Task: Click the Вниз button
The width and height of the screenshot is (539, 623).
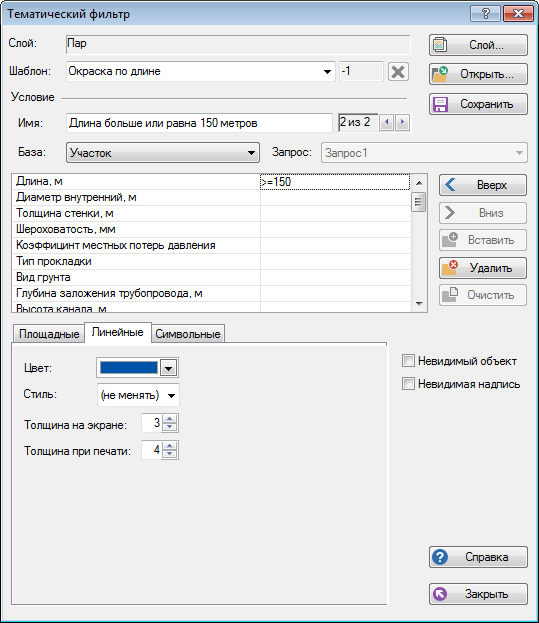Action: point(483,213)
